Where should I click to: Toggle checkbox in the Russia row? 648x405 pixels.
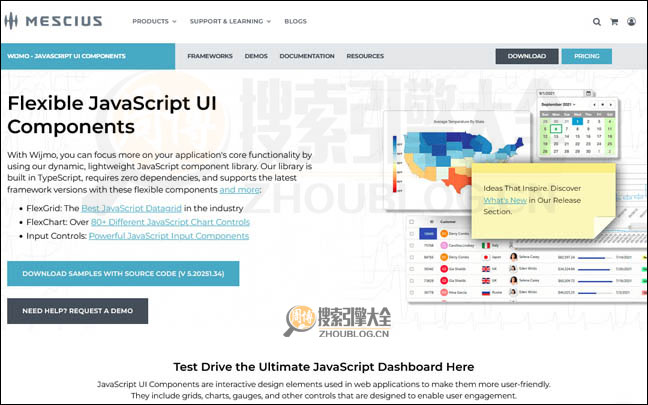412,292
